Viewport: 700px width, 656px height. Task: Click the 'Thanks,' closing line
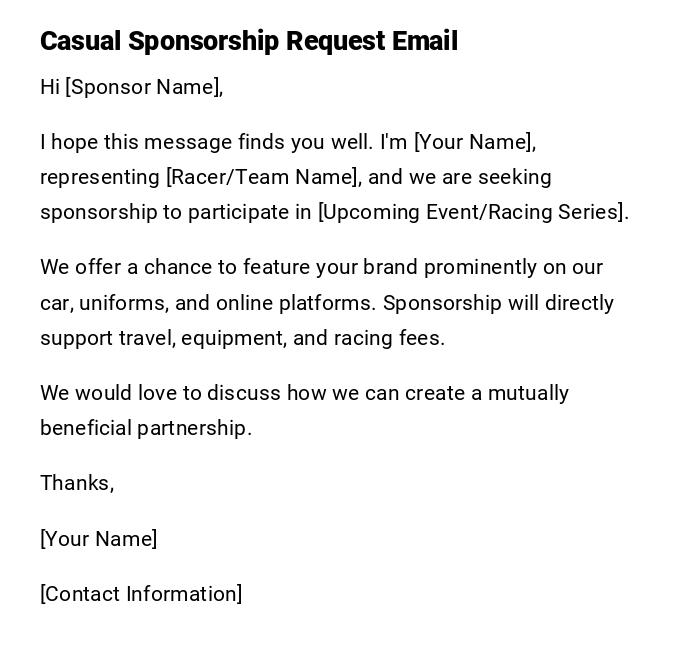pyautogui.click(x=77, y=483)
